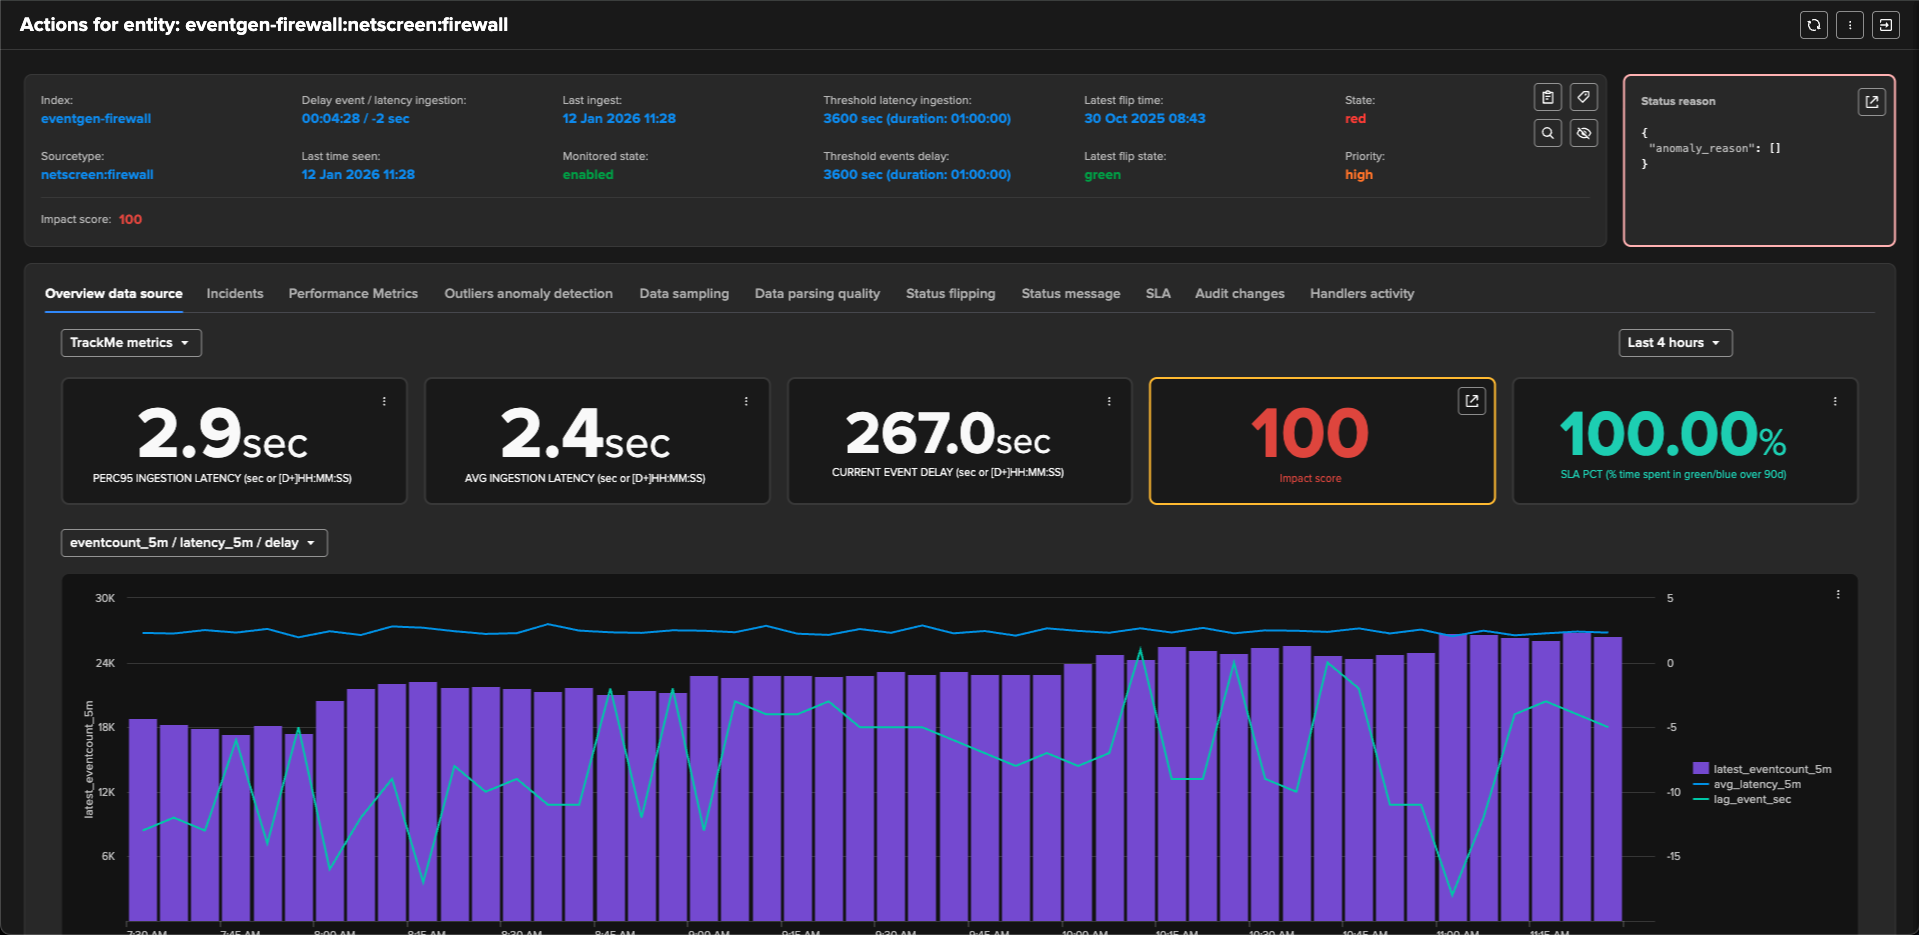Open the Outliers anomaly detection tab

528,294
